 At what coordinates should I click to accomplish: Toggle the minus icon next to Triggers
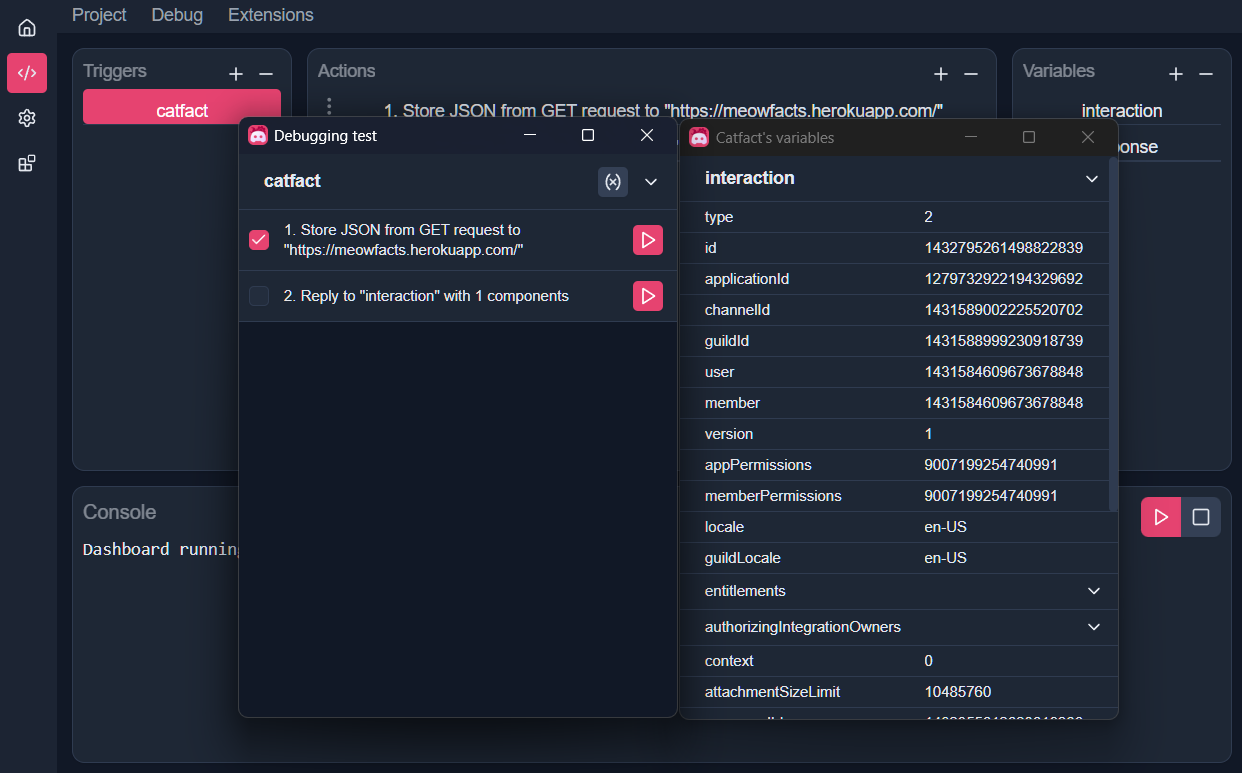(x=266, y=73)
